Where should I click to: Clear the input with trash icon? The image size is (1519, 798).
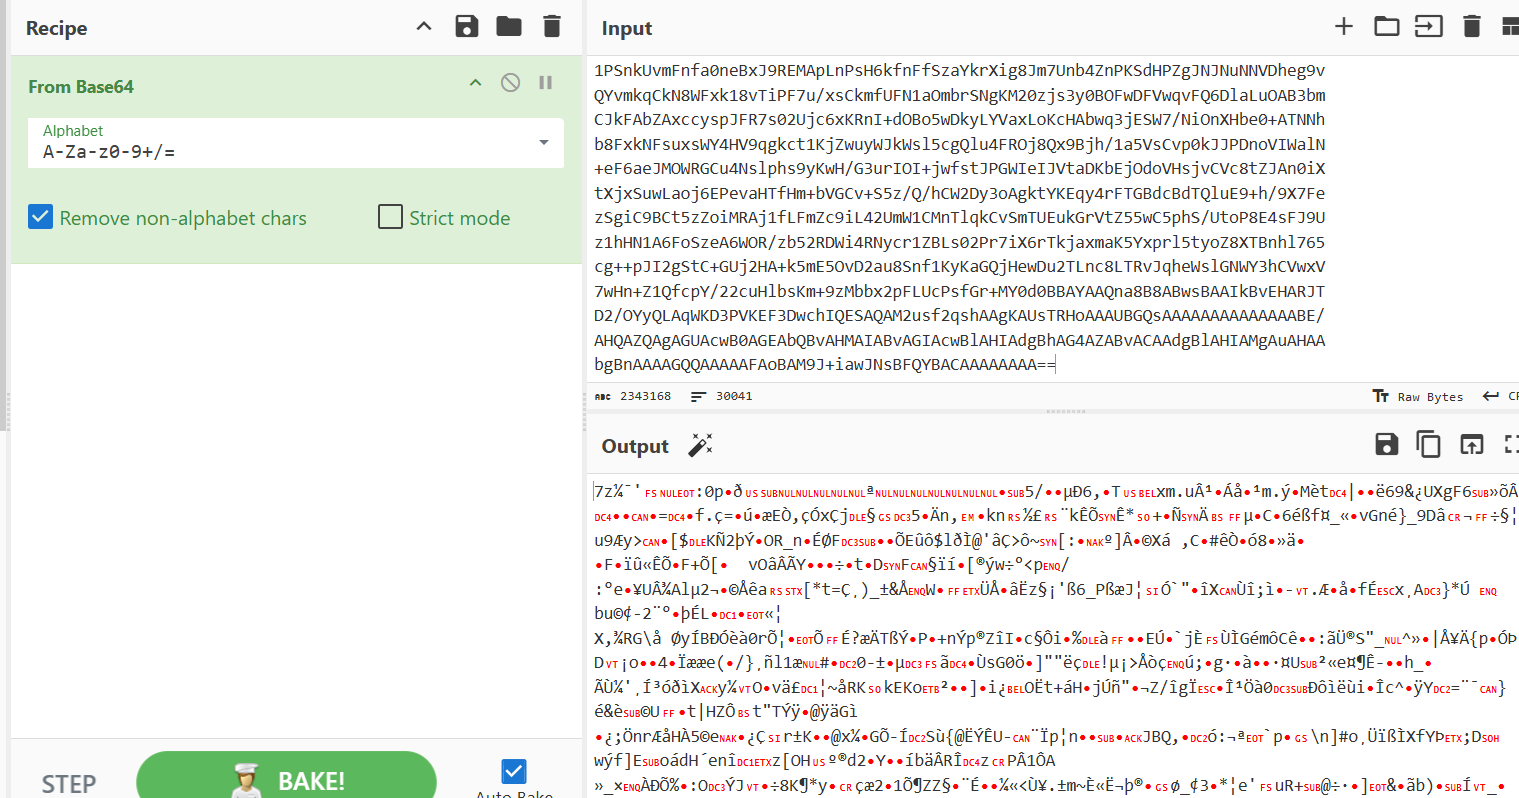1471,27
